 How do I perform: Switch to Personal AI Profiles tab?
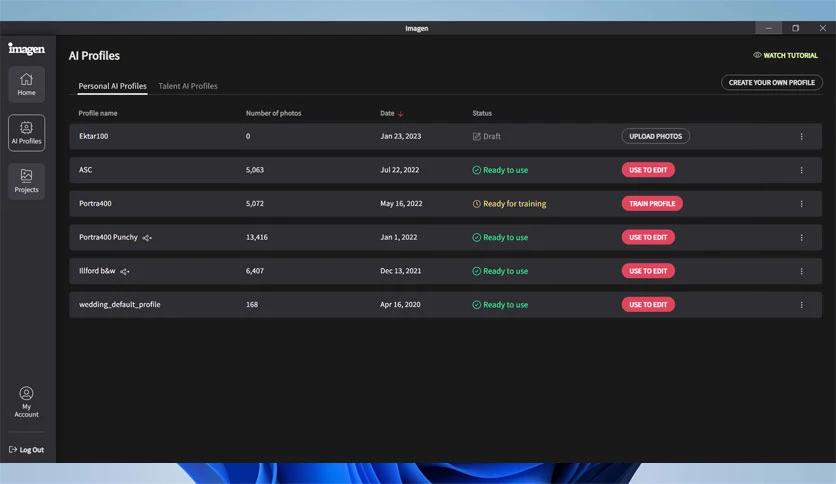(x=112, y=86)
